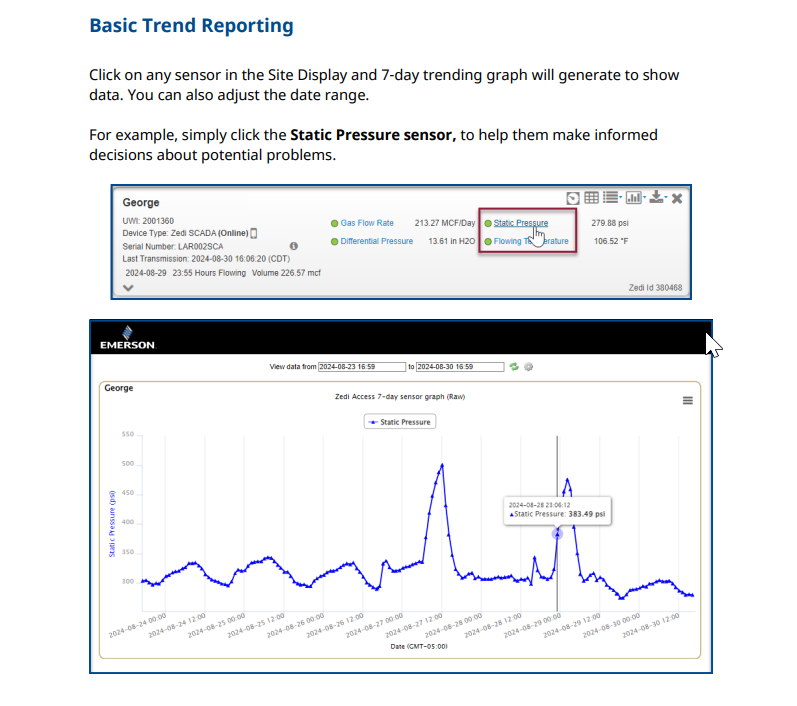Click the 13.61 in H2O value
The image size is (797, 706).
pos(451,241)
